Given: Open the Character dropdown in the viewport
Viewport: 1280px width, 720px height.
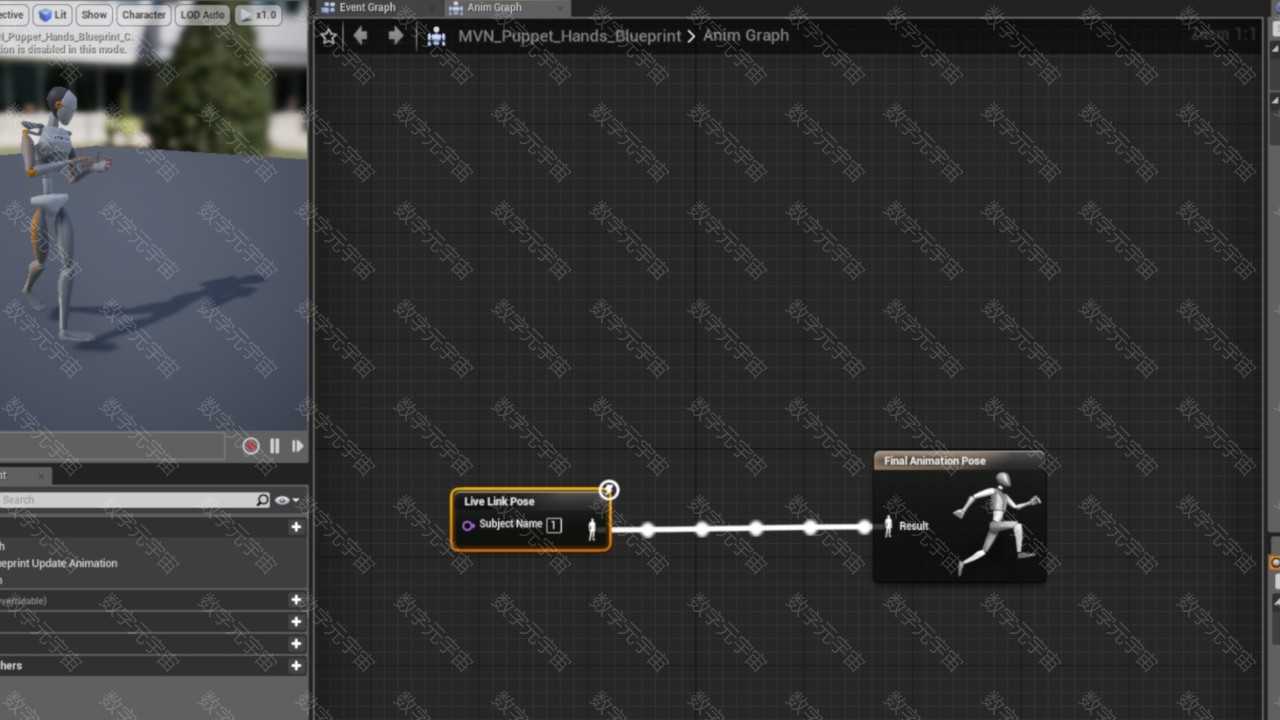Looking at the screenshot, I should coord(144,15).
